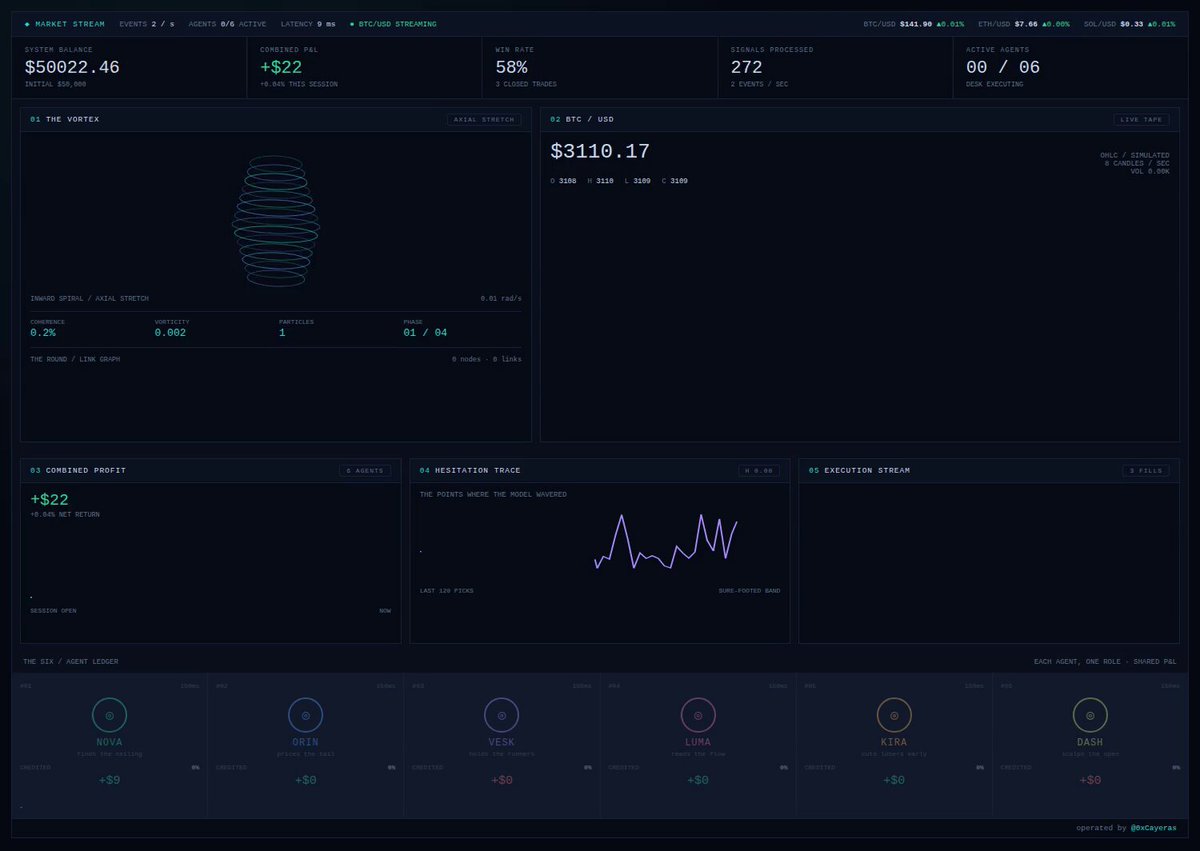Click the VESK agent ring icon
The width and height of the screenshot is (1200, 851).
[x=501, y=715]
